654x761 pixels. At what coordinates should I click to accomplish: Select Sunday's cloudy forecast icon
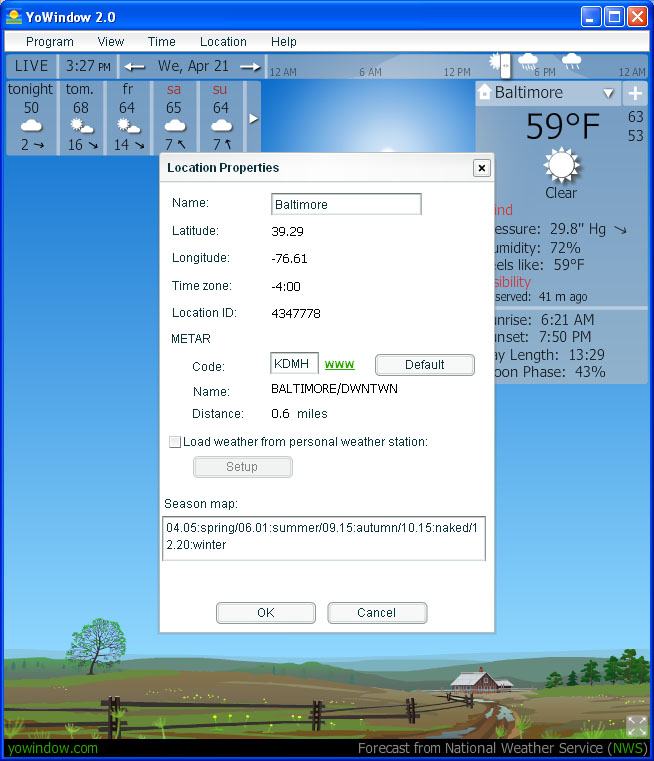[221, 126]
